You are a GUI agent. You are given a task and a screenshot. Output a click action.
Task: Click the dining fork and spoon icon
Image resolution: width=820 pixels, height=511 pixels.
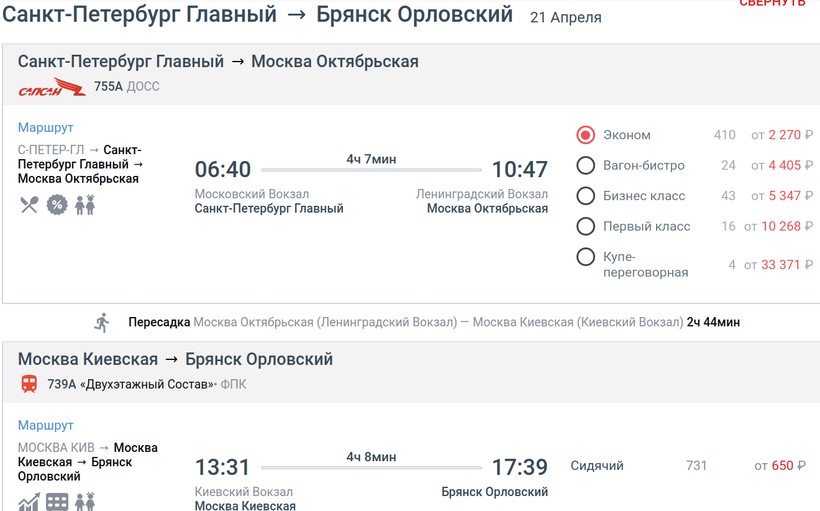click(28, 205)
